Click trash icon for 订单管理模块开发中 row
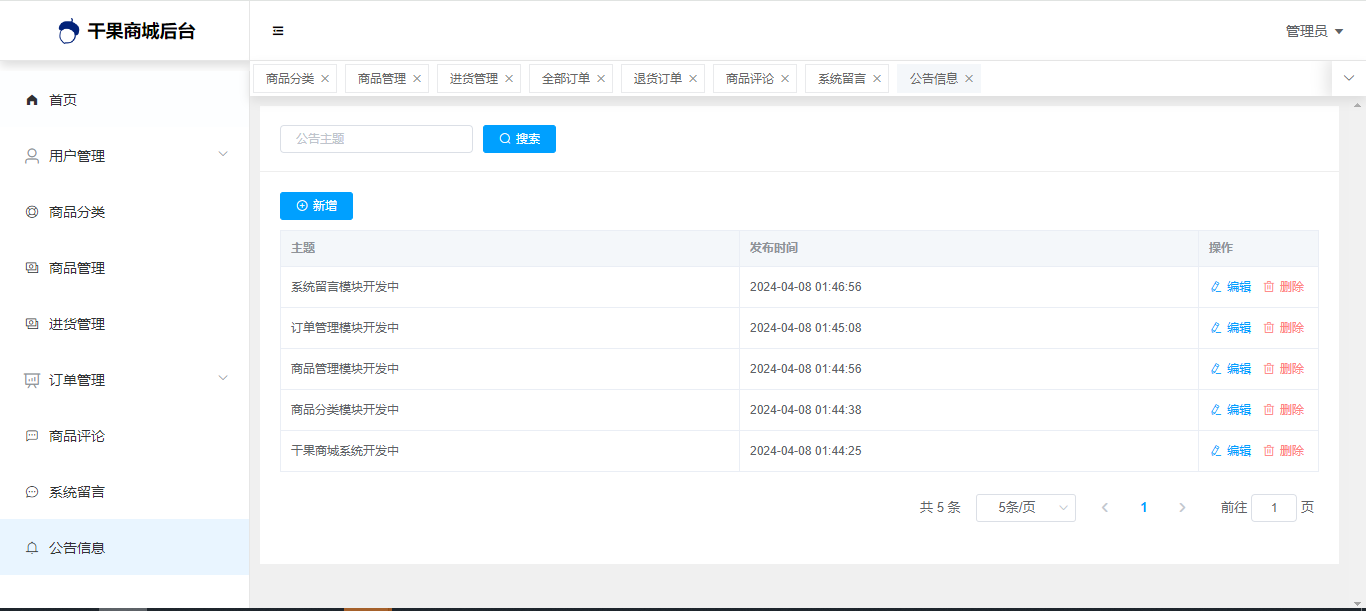This screenshot has height=611, width=1366. click(x=1269, y=328)
